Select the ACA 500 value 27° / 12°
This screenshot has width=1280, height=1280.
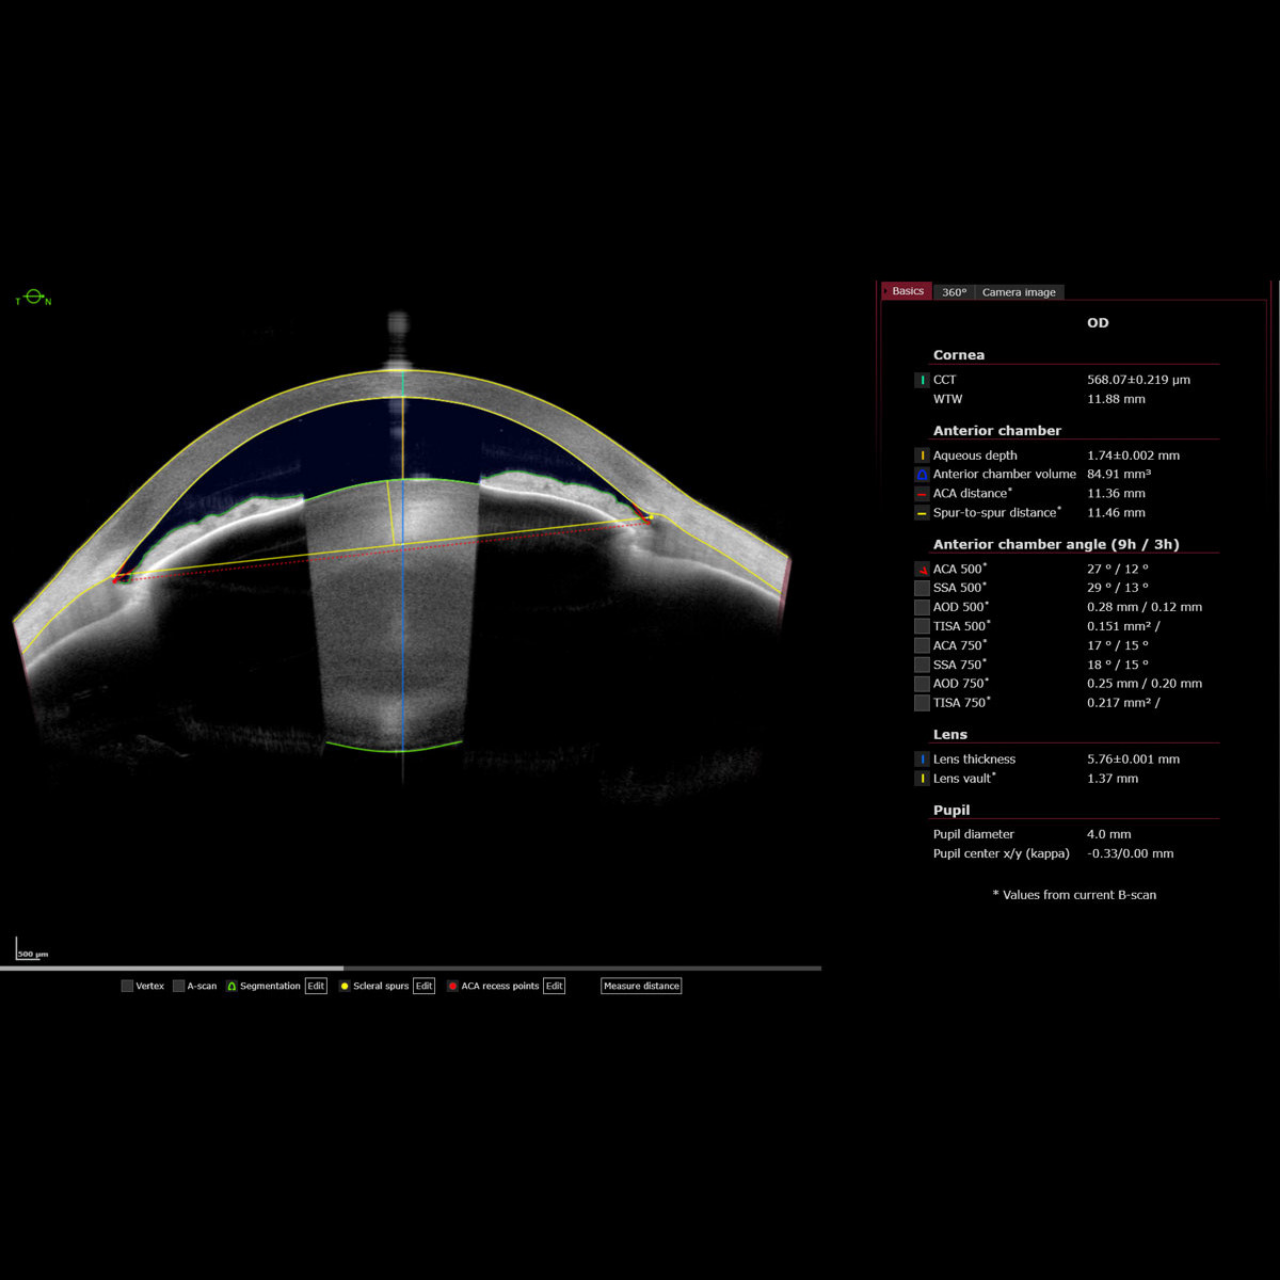click(x=1118, y=569)
